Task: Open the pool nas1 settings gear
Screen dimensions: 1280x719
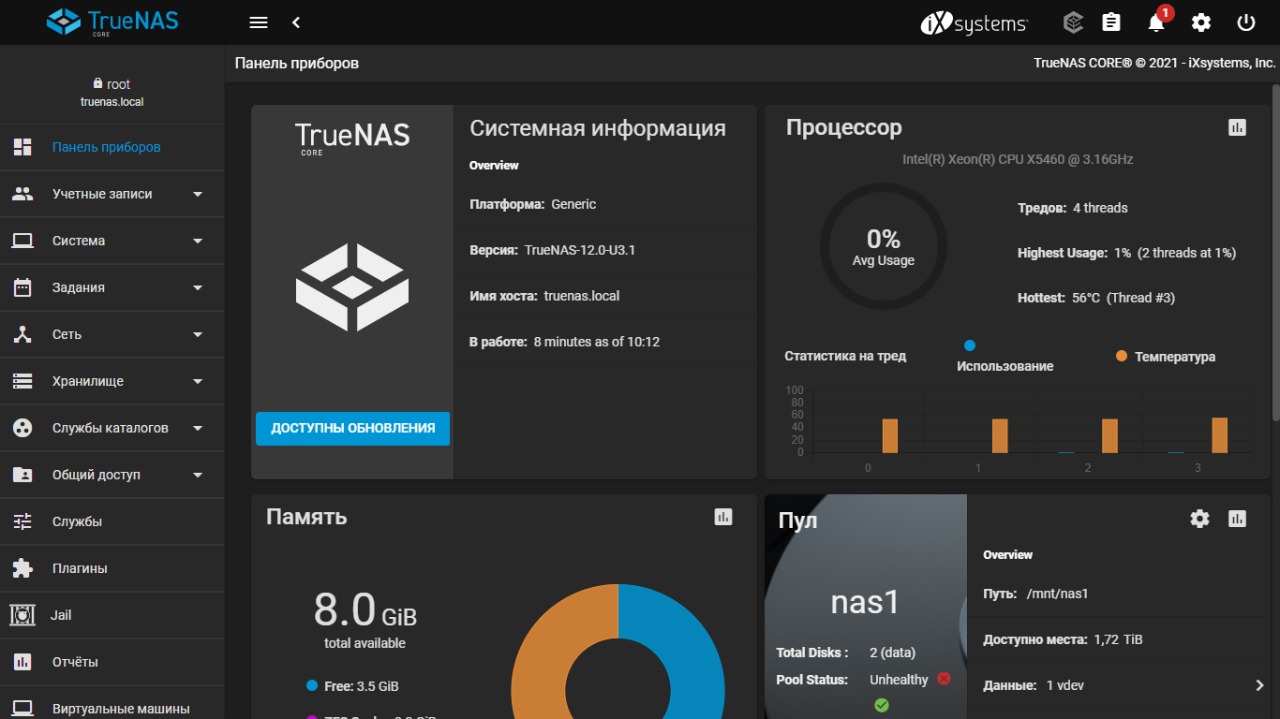Action: click(1200, 518)
